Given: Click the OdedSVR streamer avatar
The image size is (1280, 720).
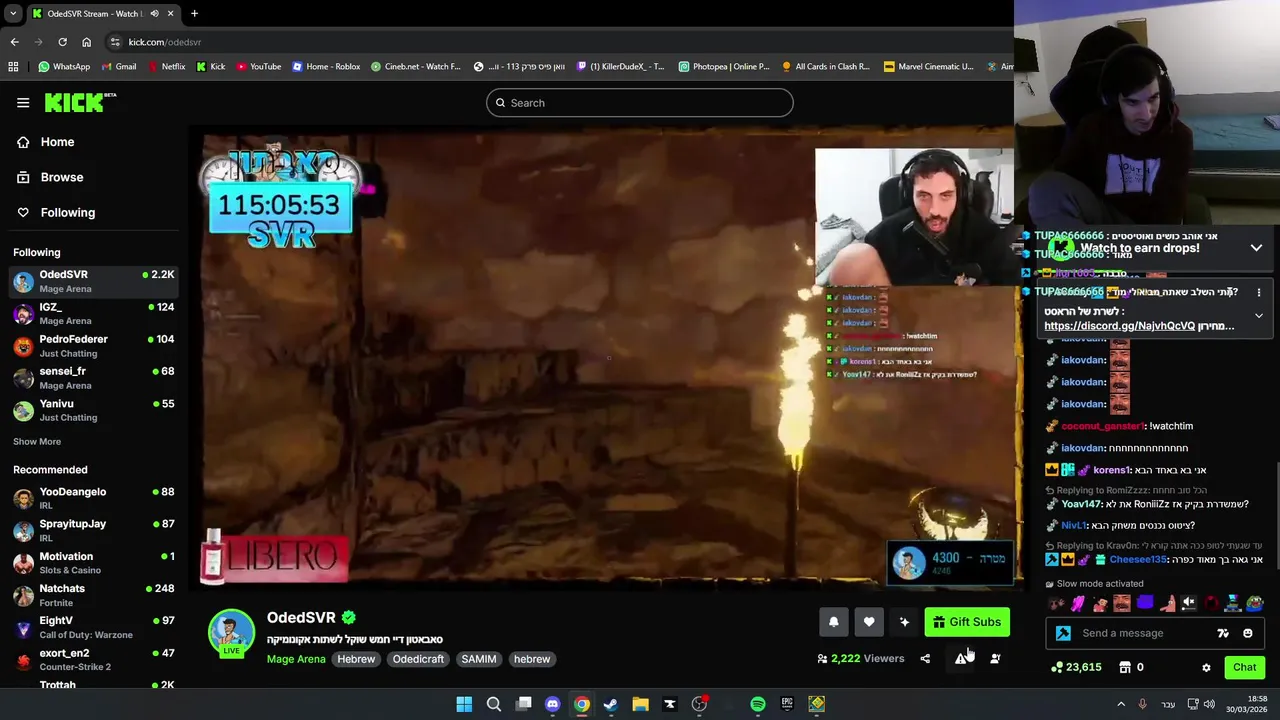Looking at the screenshot, I should click(231, 632).
